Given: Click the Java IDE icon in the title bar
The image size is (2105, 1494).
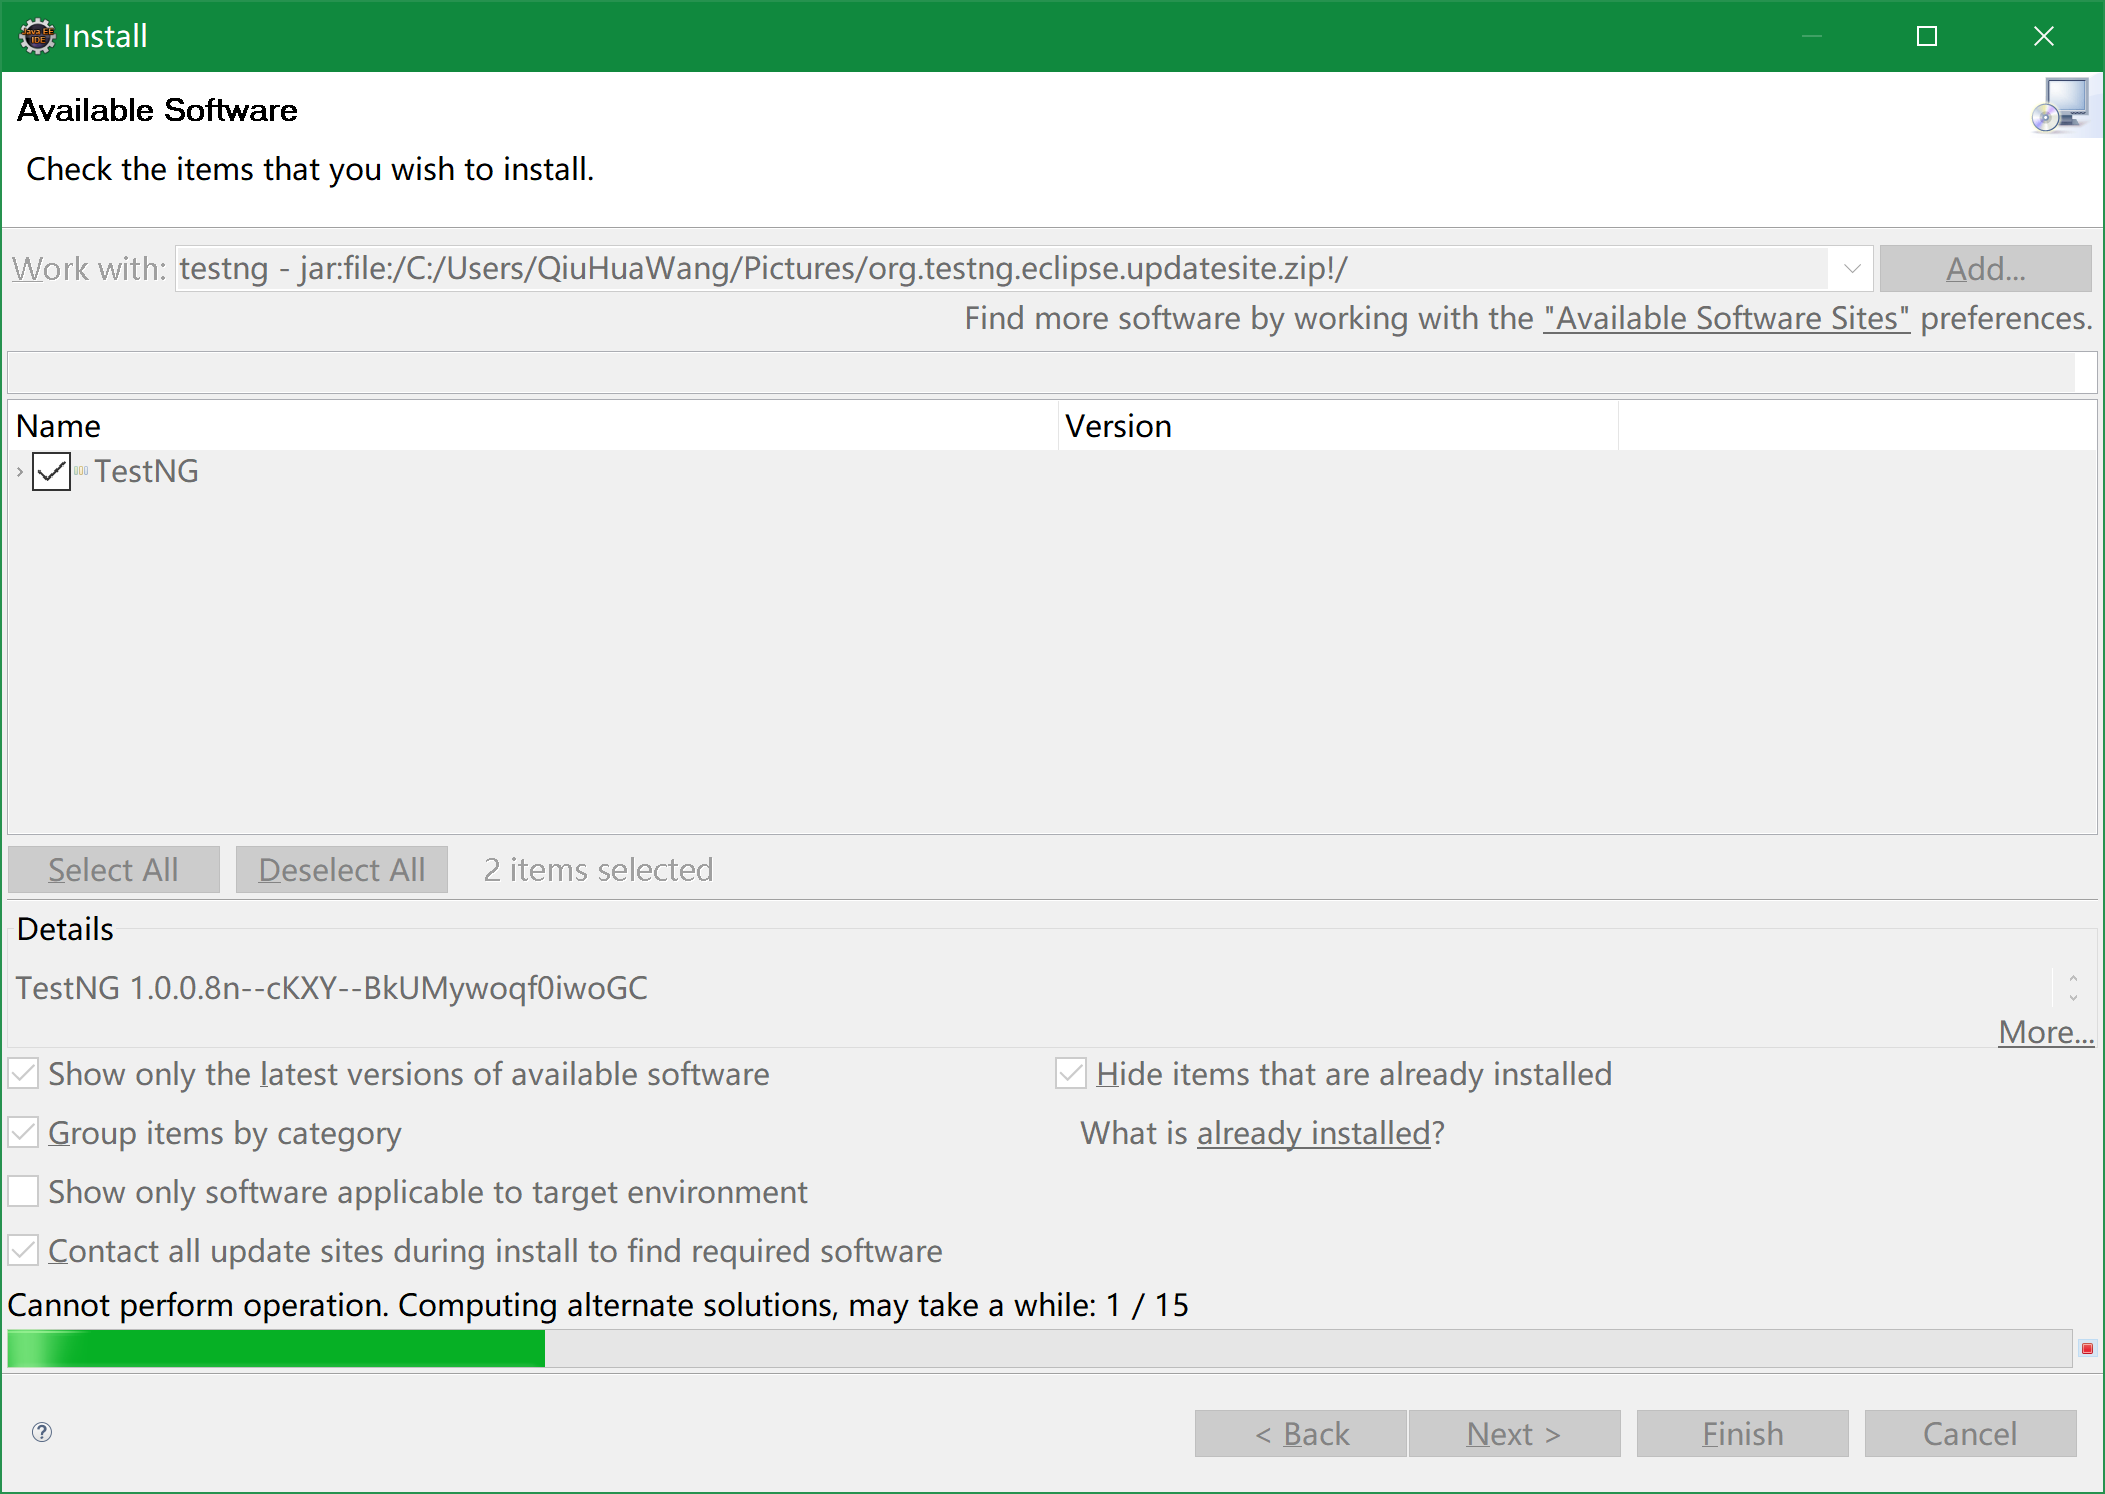Looking at the screenshot, I should click(x=35, y=35).
